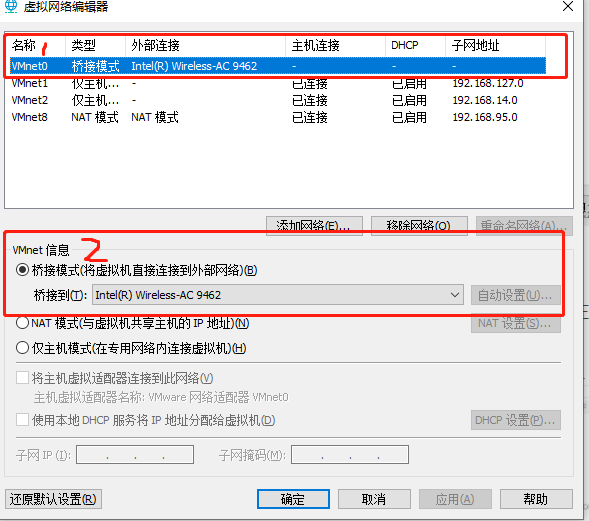This screenshot has height=521, width=589.
Task: Click the Virtual Network Editor globe icon
Action: click(11, 6)
